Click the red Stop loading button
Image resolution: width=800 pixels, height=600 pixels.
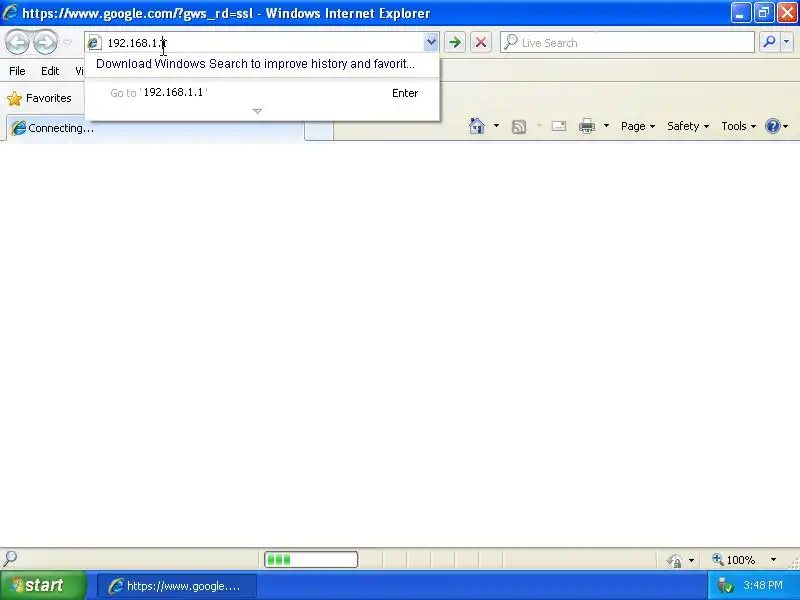click(x=481, y=43)
